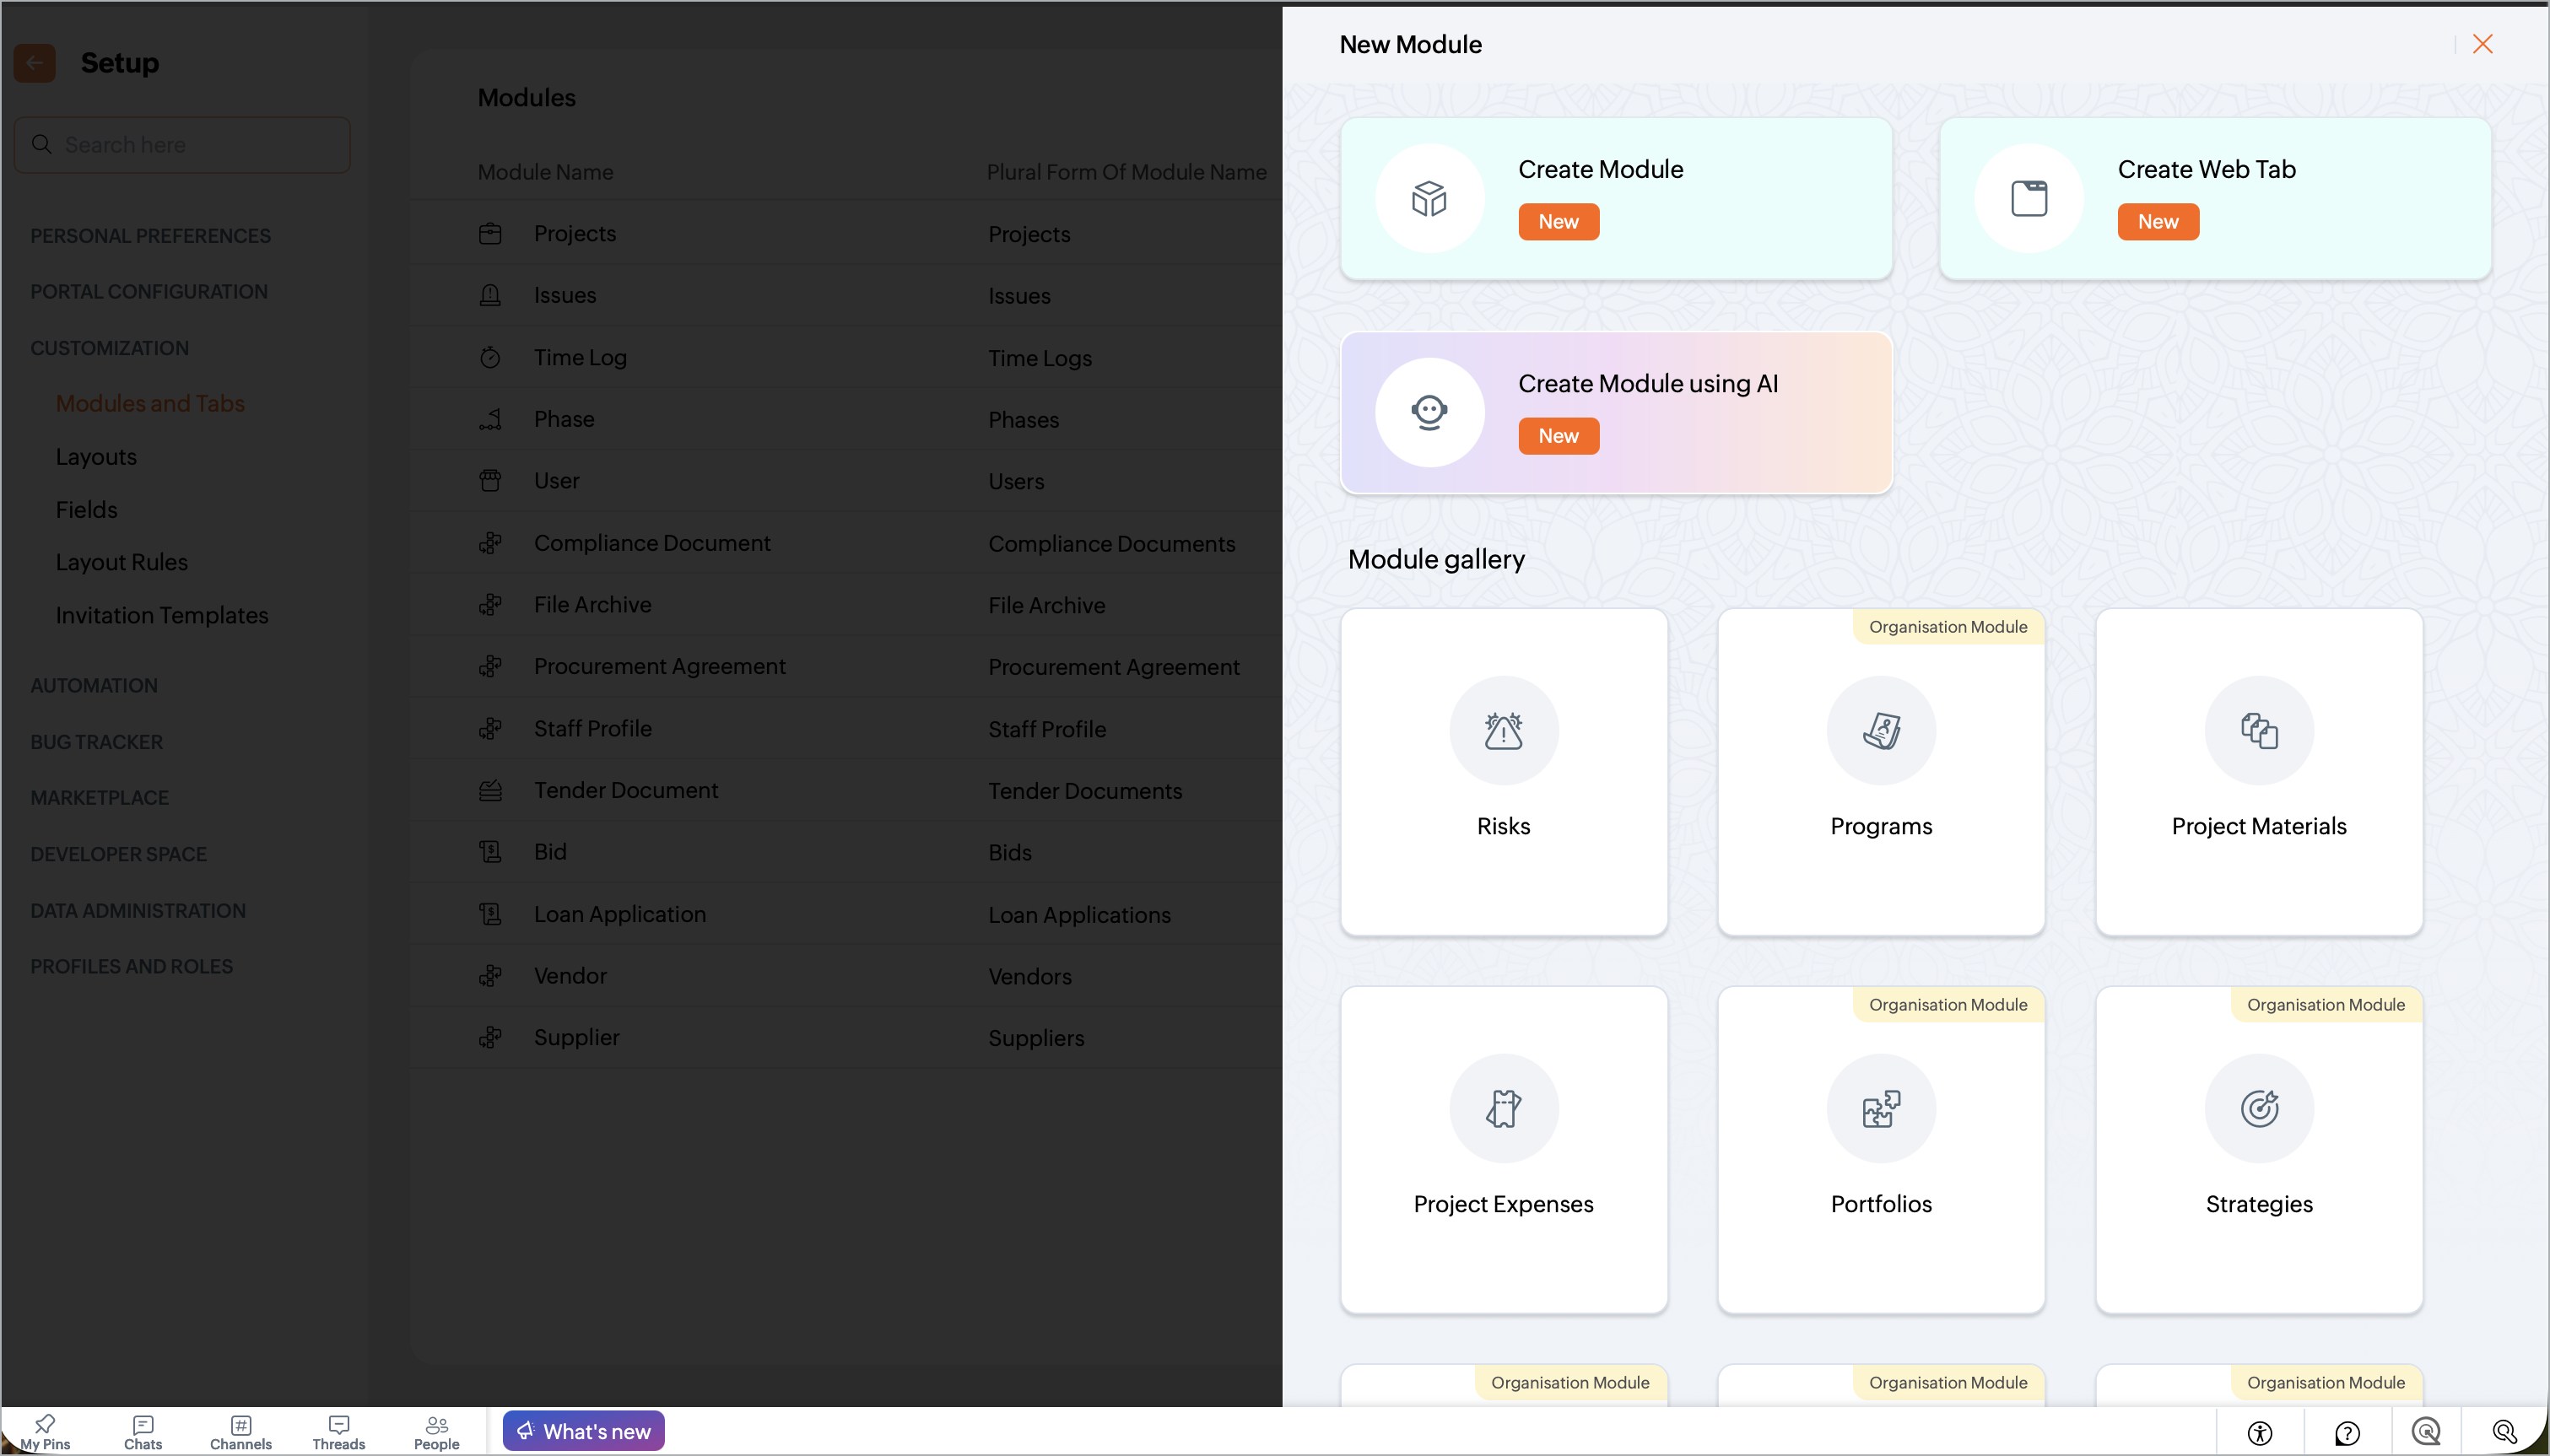Click the New badge under Create Module
This screenshot has width=2550, height=1456.
click(x=1558, y=222)
